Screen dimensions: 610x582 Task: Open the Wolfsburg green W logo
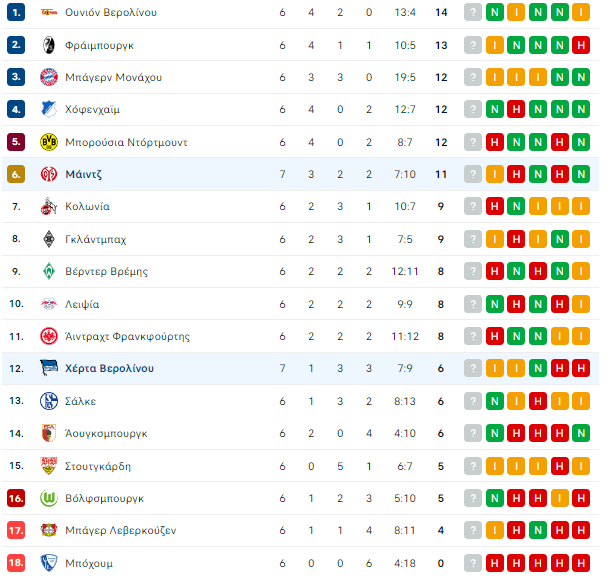(49, 498)
